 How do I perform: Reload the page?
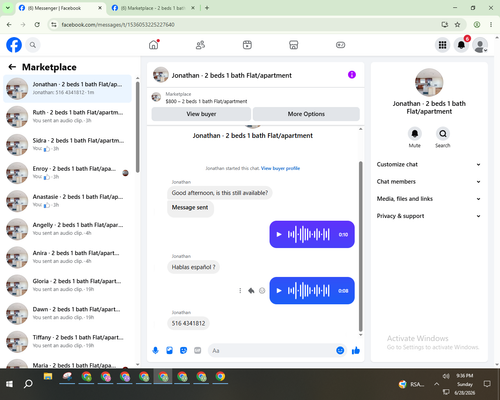[x=37, y=24]
